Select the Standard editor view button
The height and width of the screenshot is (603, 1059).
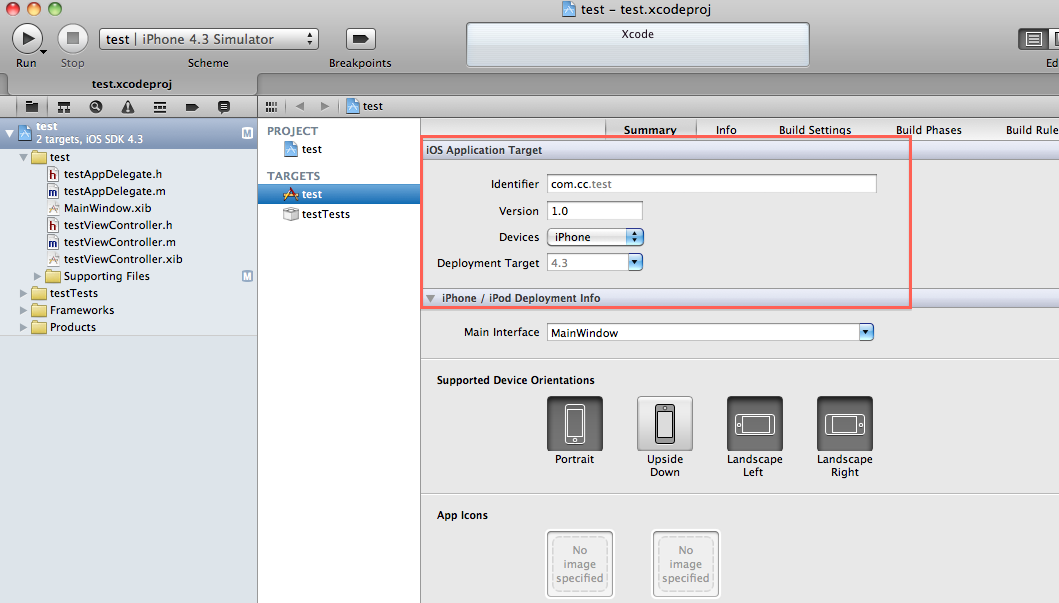[1033, 39]
